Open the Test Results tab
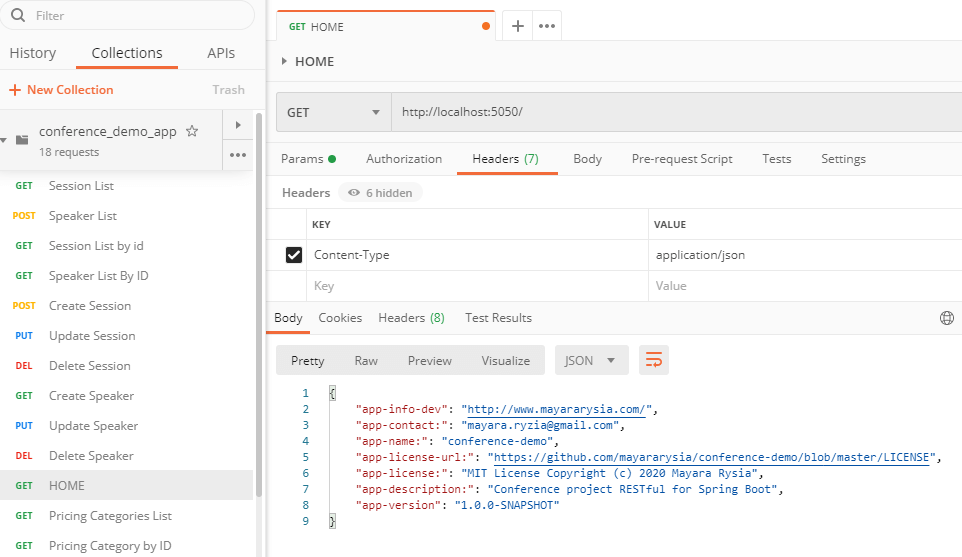This screenshot has width=962, height=557. pyautogui.click(x=498, y=318)
